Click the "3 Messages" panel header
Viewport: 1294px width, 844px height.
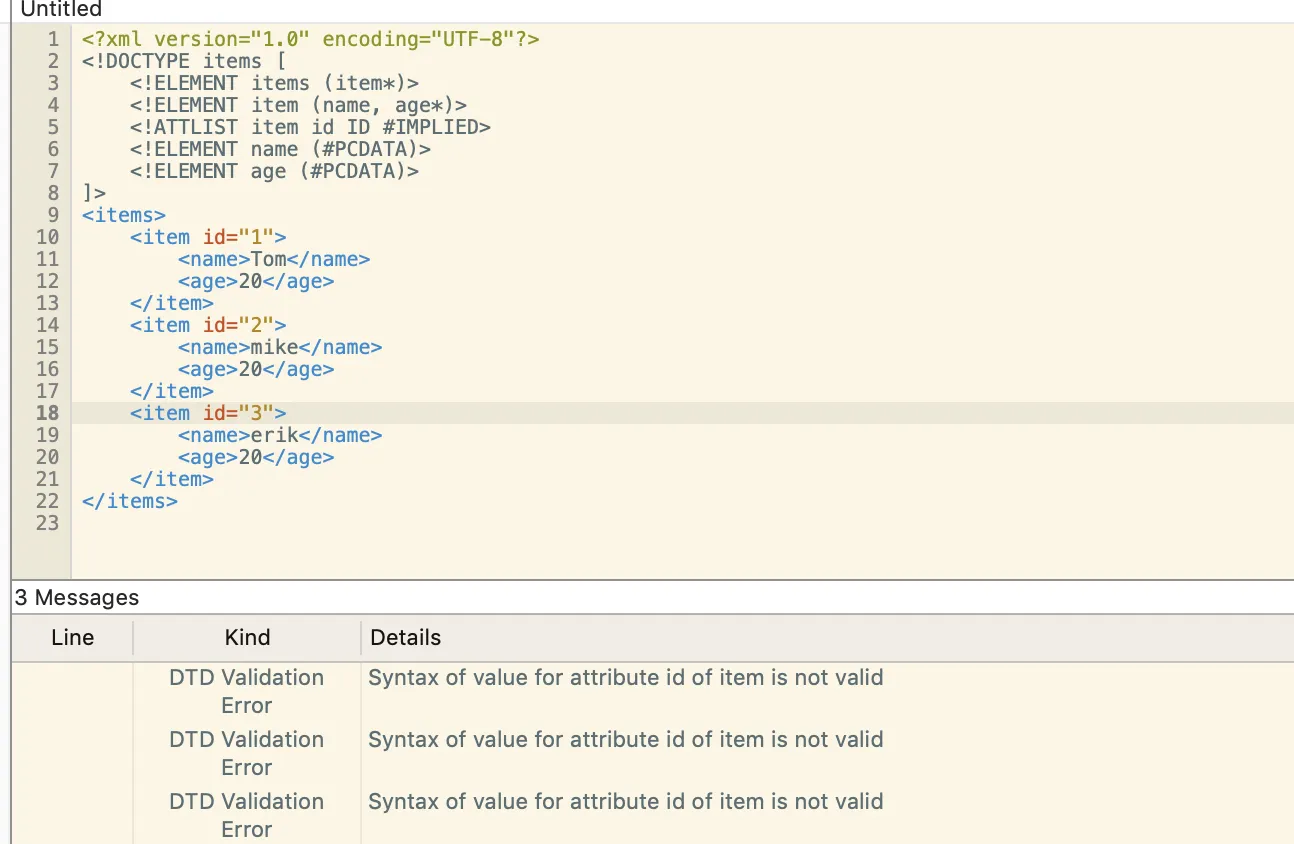[76, 598]
